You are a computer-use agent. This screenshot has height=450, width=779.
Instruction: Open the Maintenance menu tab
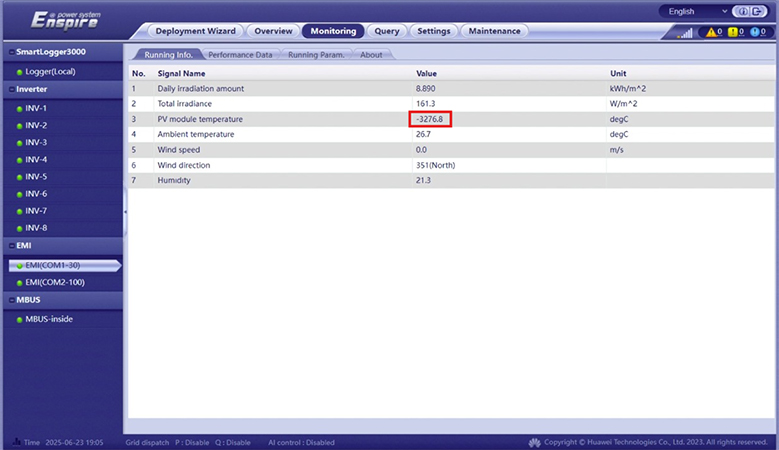[494, 31]
